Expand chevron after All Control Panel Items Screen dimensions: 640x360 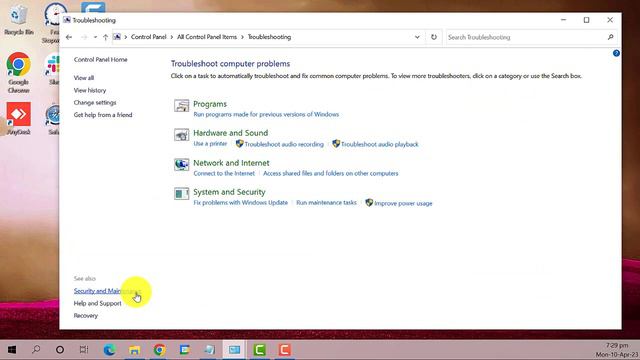tap(242, 37)
